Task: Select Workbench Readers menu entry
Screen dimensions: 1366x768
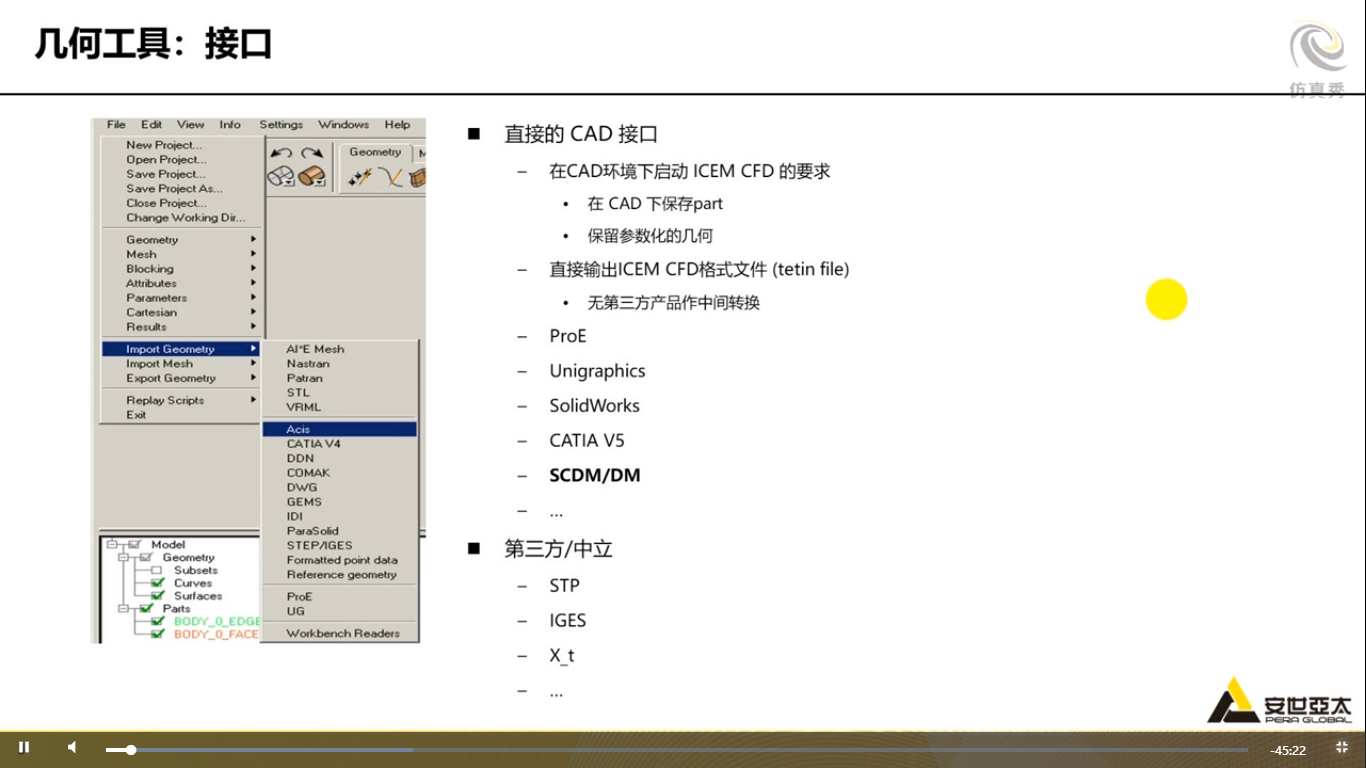Action: coord(345,633)
